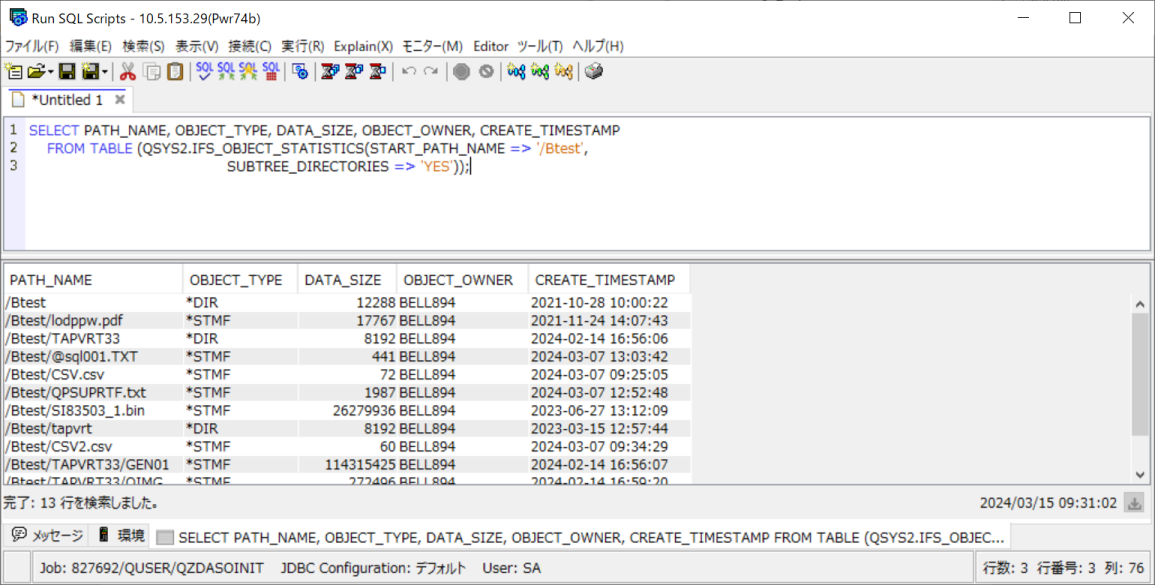This screenshot has width=1155, height=585.
Task: Open the ファイル(F) menu
Action: point(32,46)
